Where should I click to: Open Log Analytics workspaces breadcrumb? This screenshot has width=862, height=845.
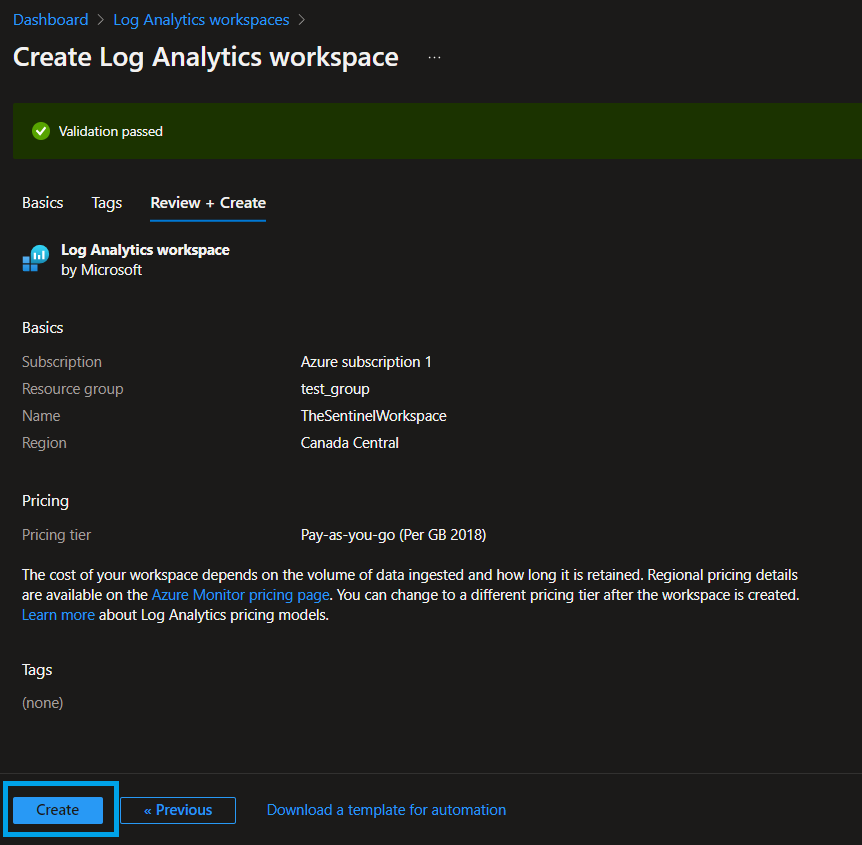coord(201,20)
